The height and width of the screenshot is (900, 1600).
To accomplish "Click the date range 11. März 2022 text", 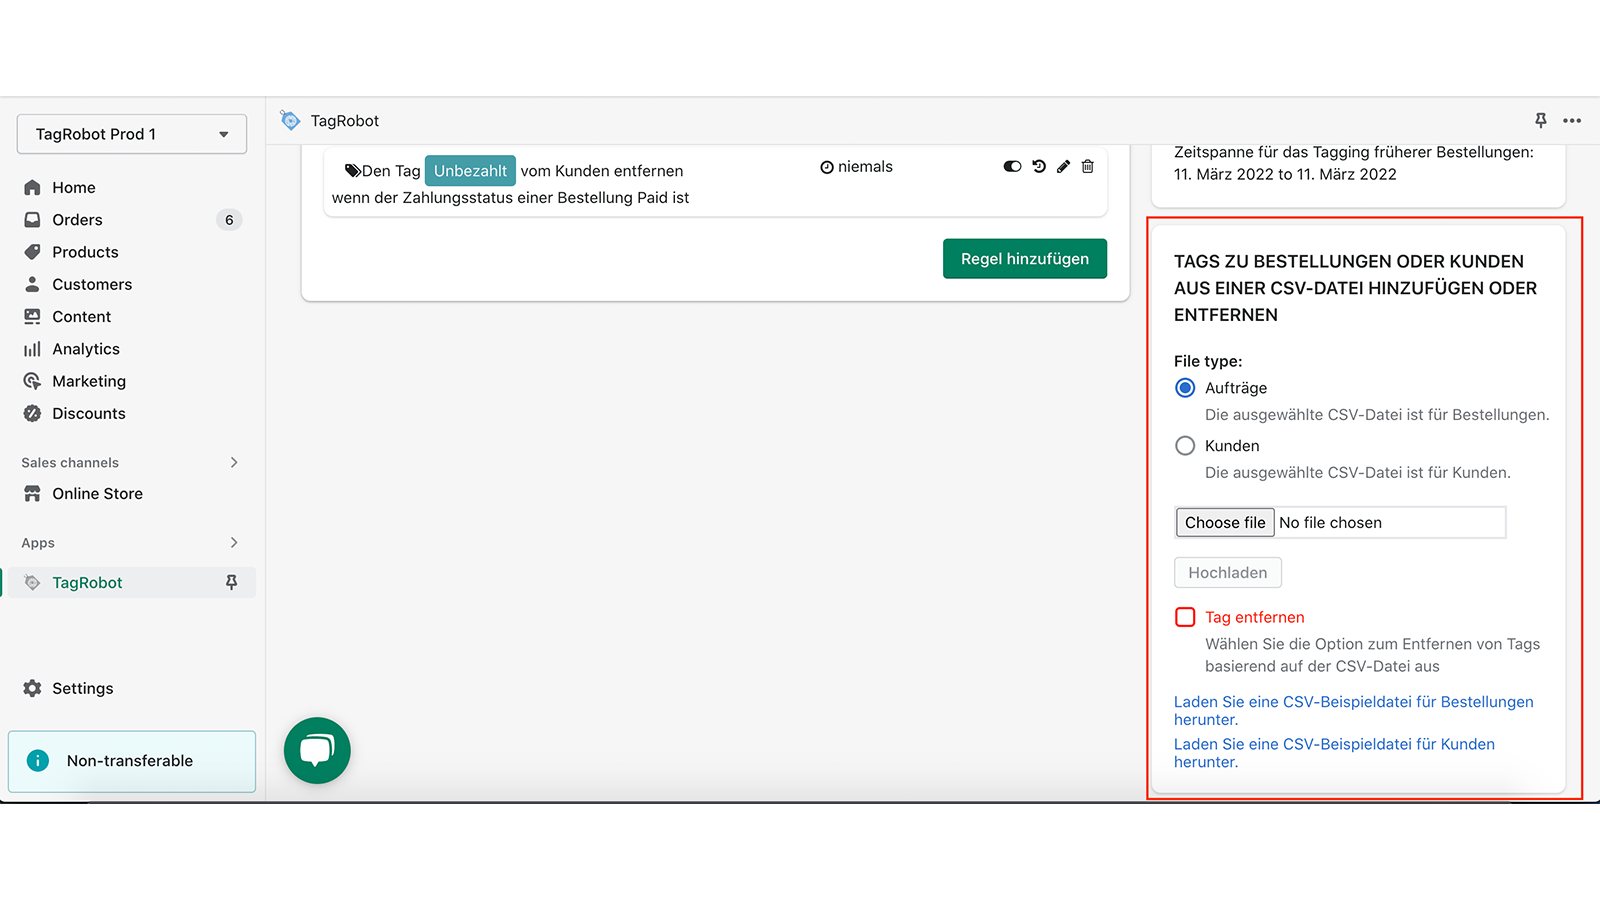I will [x=1285, y=174].
